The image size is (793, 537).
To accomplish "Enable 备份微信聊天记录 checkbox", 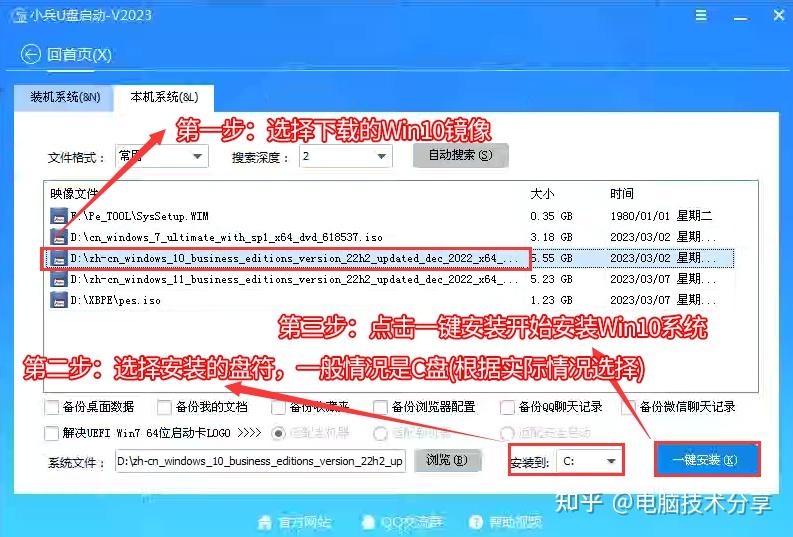I will pos(628,407).
